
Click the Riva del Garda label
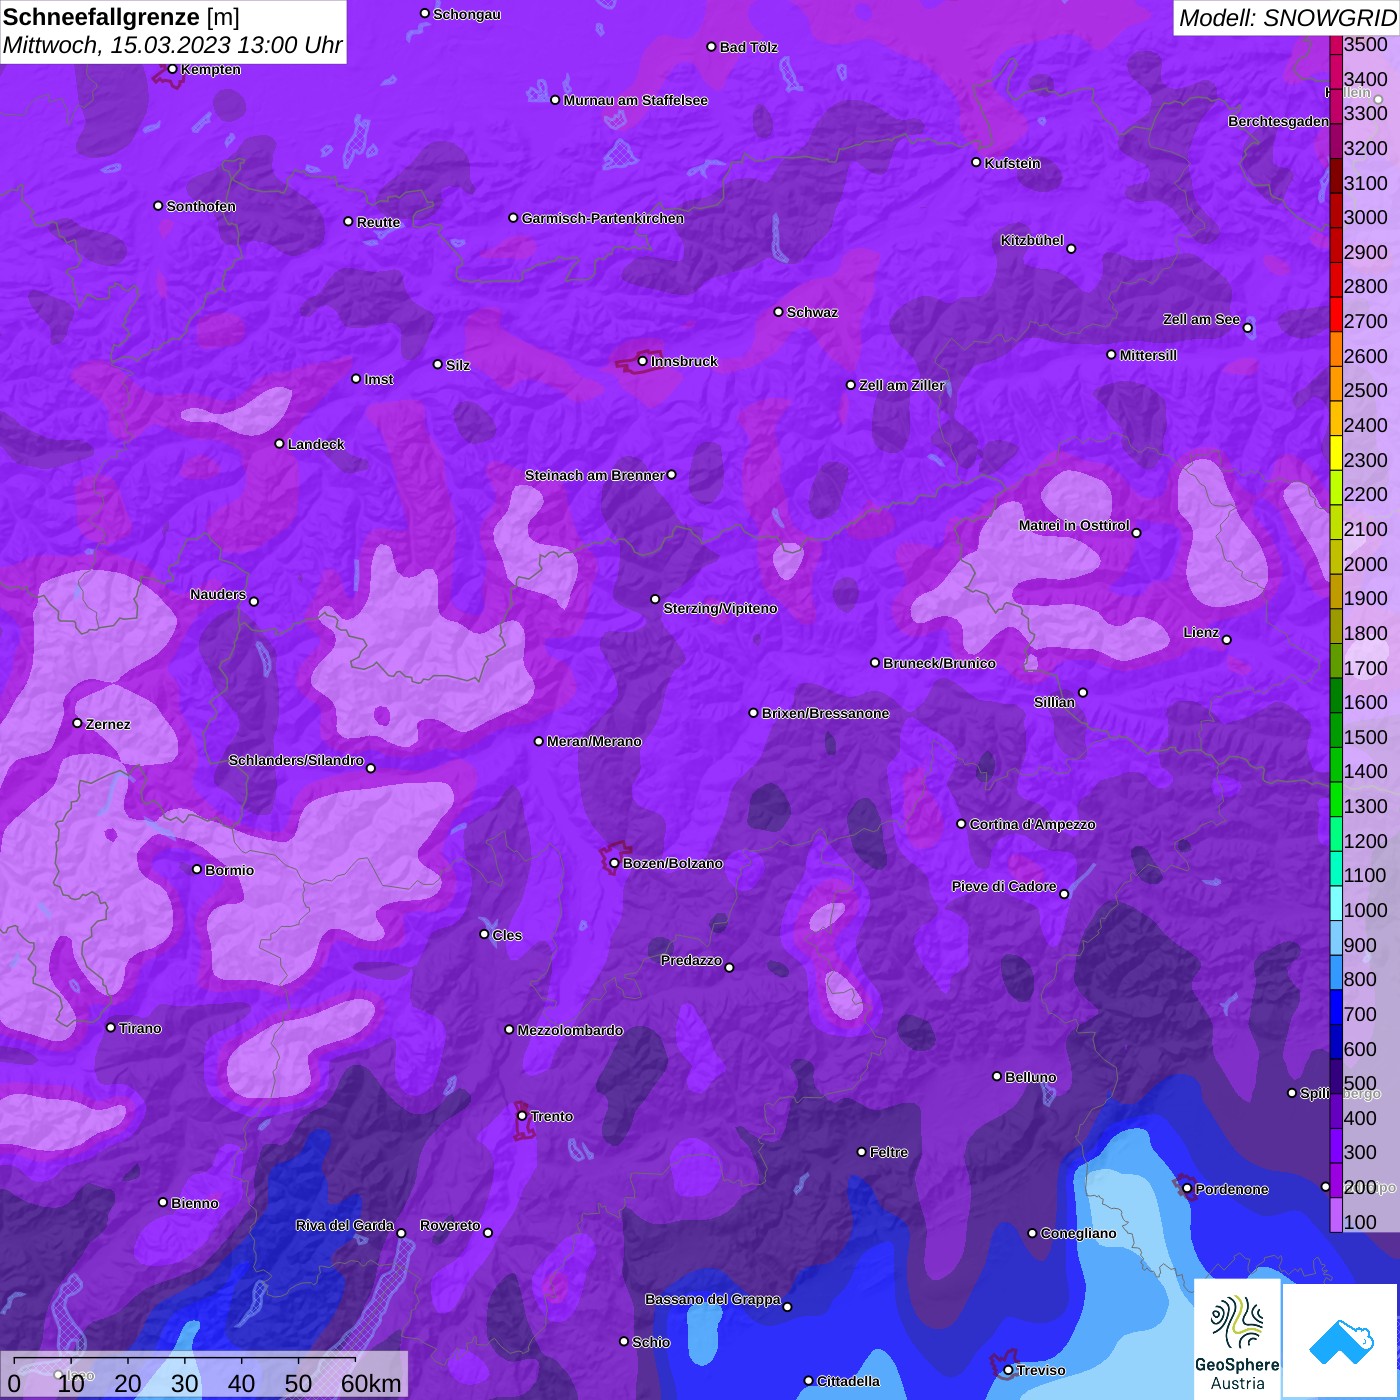click(345, 1225)
